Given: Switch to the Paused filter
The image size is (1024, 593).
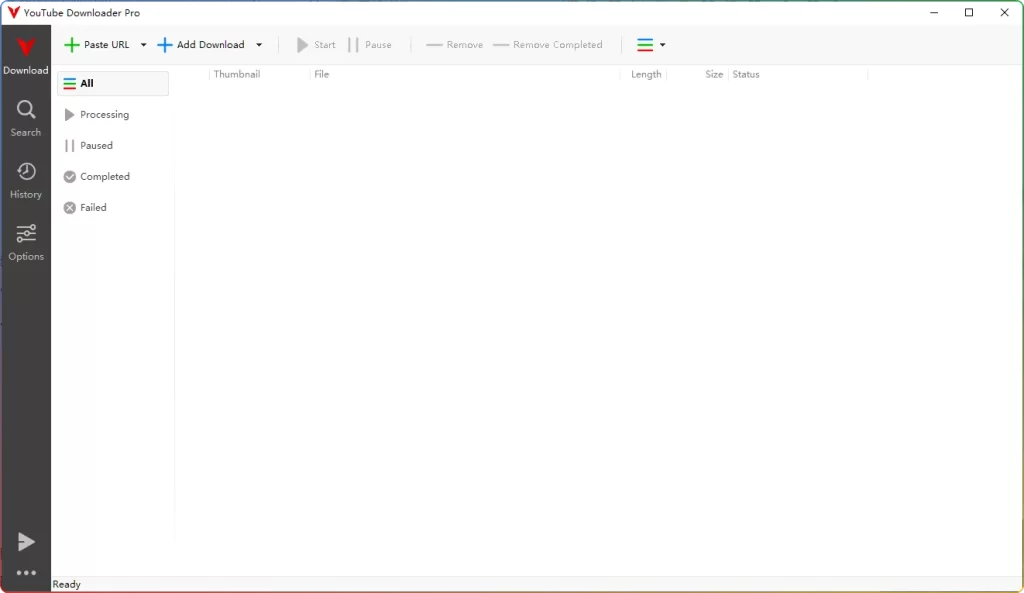Looking at the screenshot, I should [96, 145].
